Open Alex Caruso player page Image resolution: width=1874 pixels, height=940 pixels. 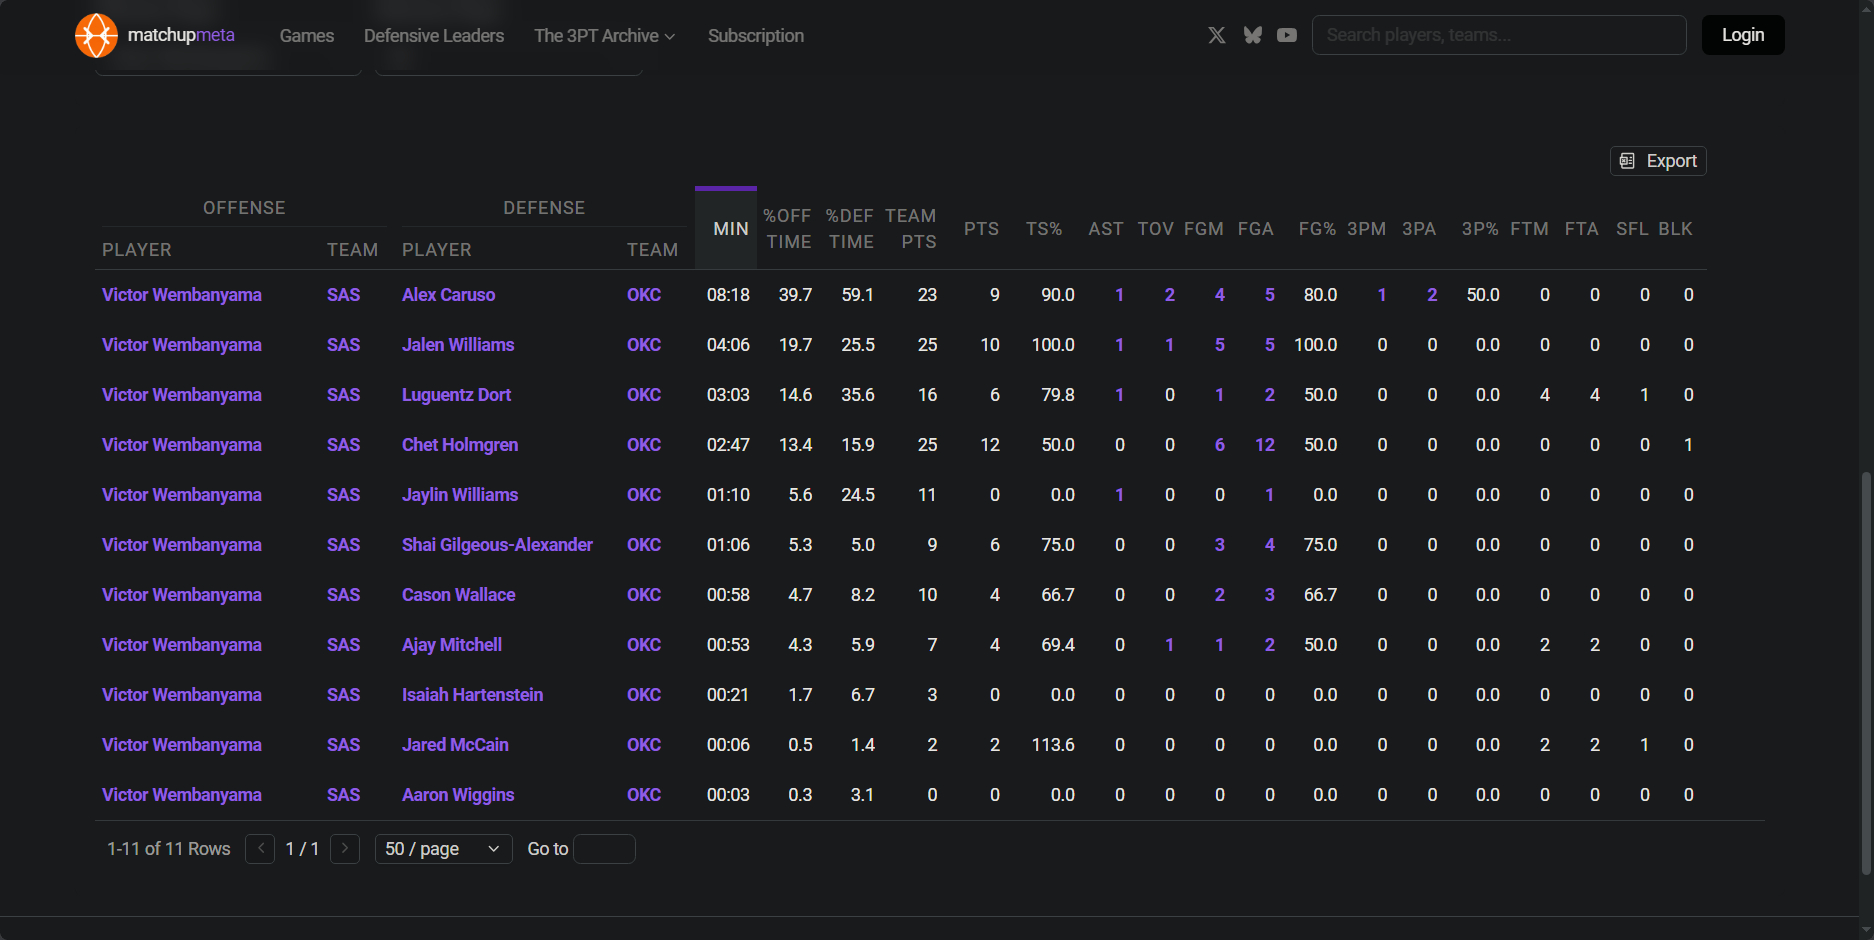[x=449, y=295]
